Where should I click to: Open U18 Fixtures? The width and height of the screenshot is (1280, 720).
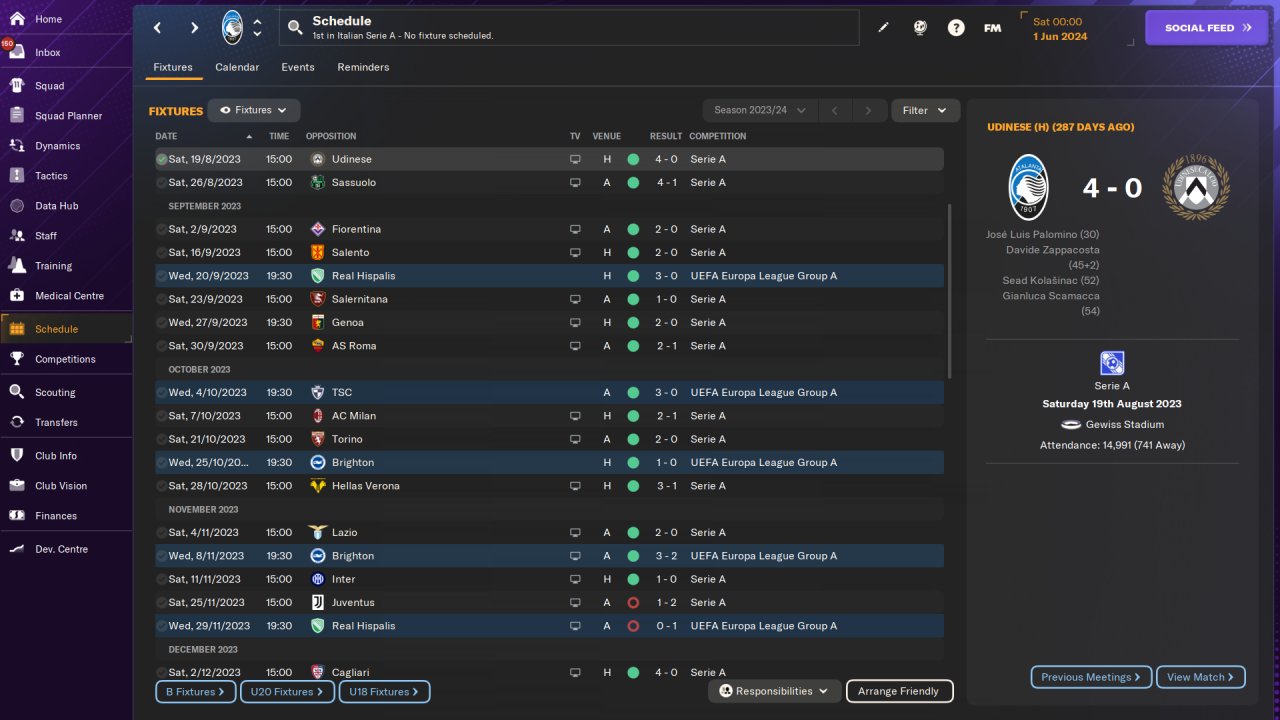384,691
